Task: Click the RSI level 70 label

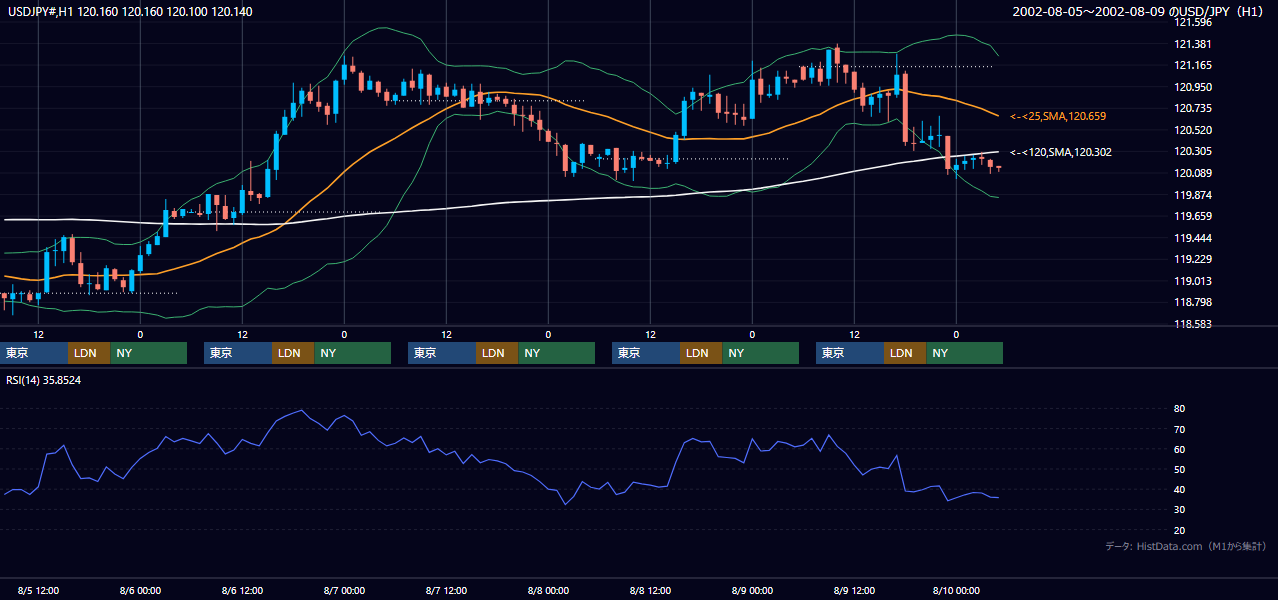Action: (1179, 429)
